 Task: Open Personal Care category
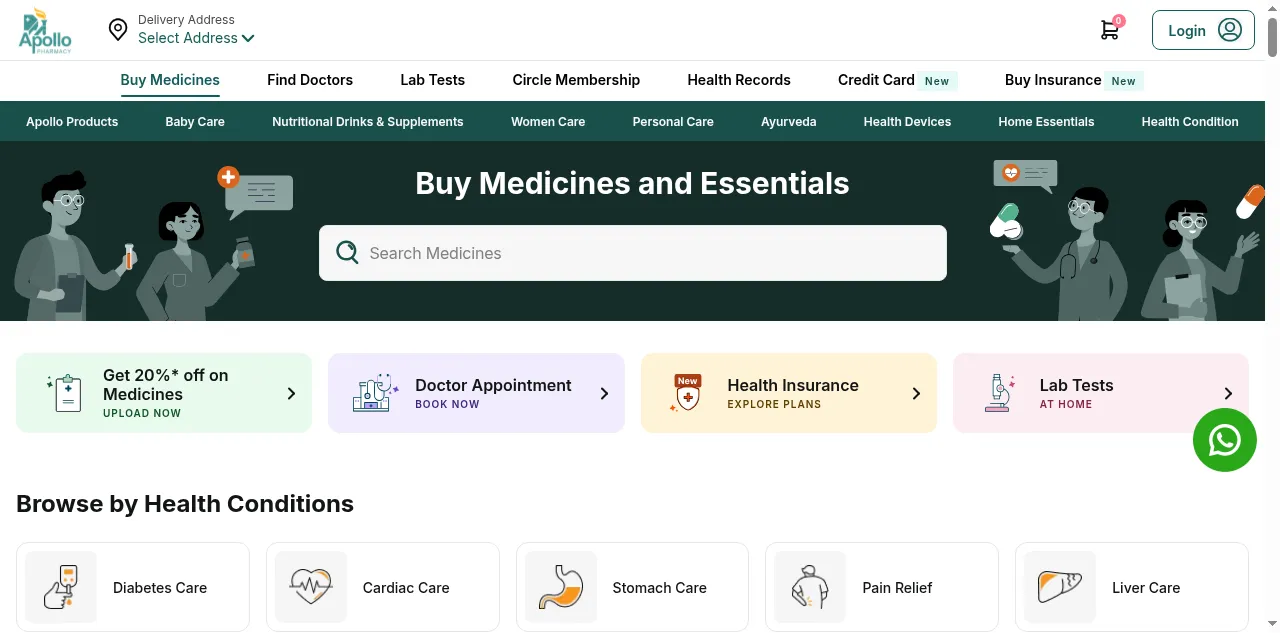pyautogui.click(x=673, y=121)
